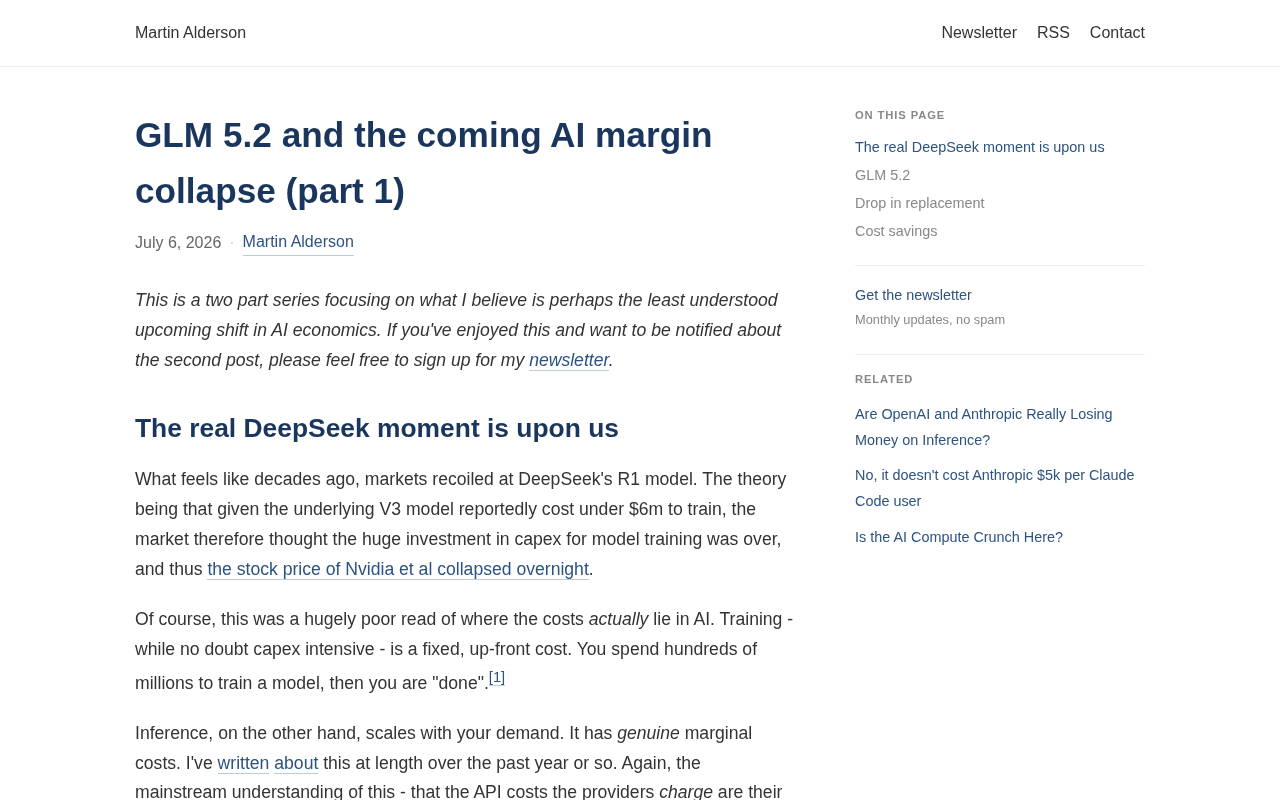Open the Contact nav item
Viewport: 1280px width, 800px height.
1117,33
